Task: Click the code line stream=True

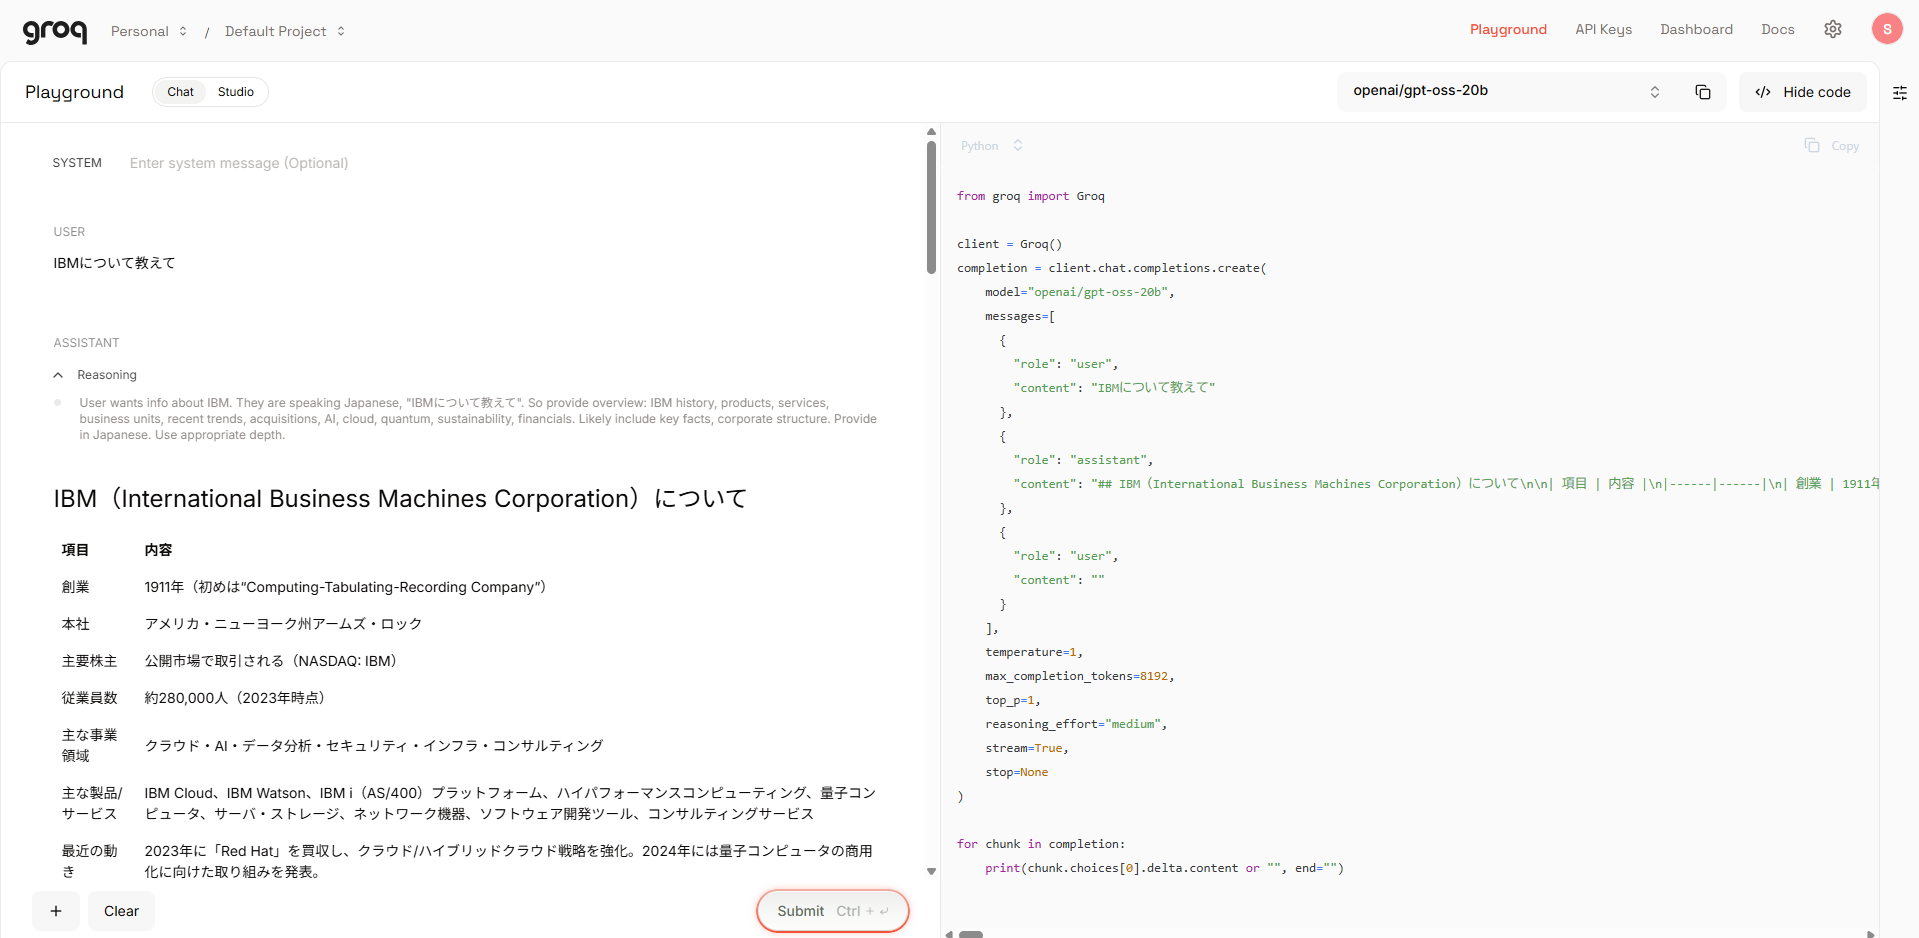Action: pos(1027,748)
